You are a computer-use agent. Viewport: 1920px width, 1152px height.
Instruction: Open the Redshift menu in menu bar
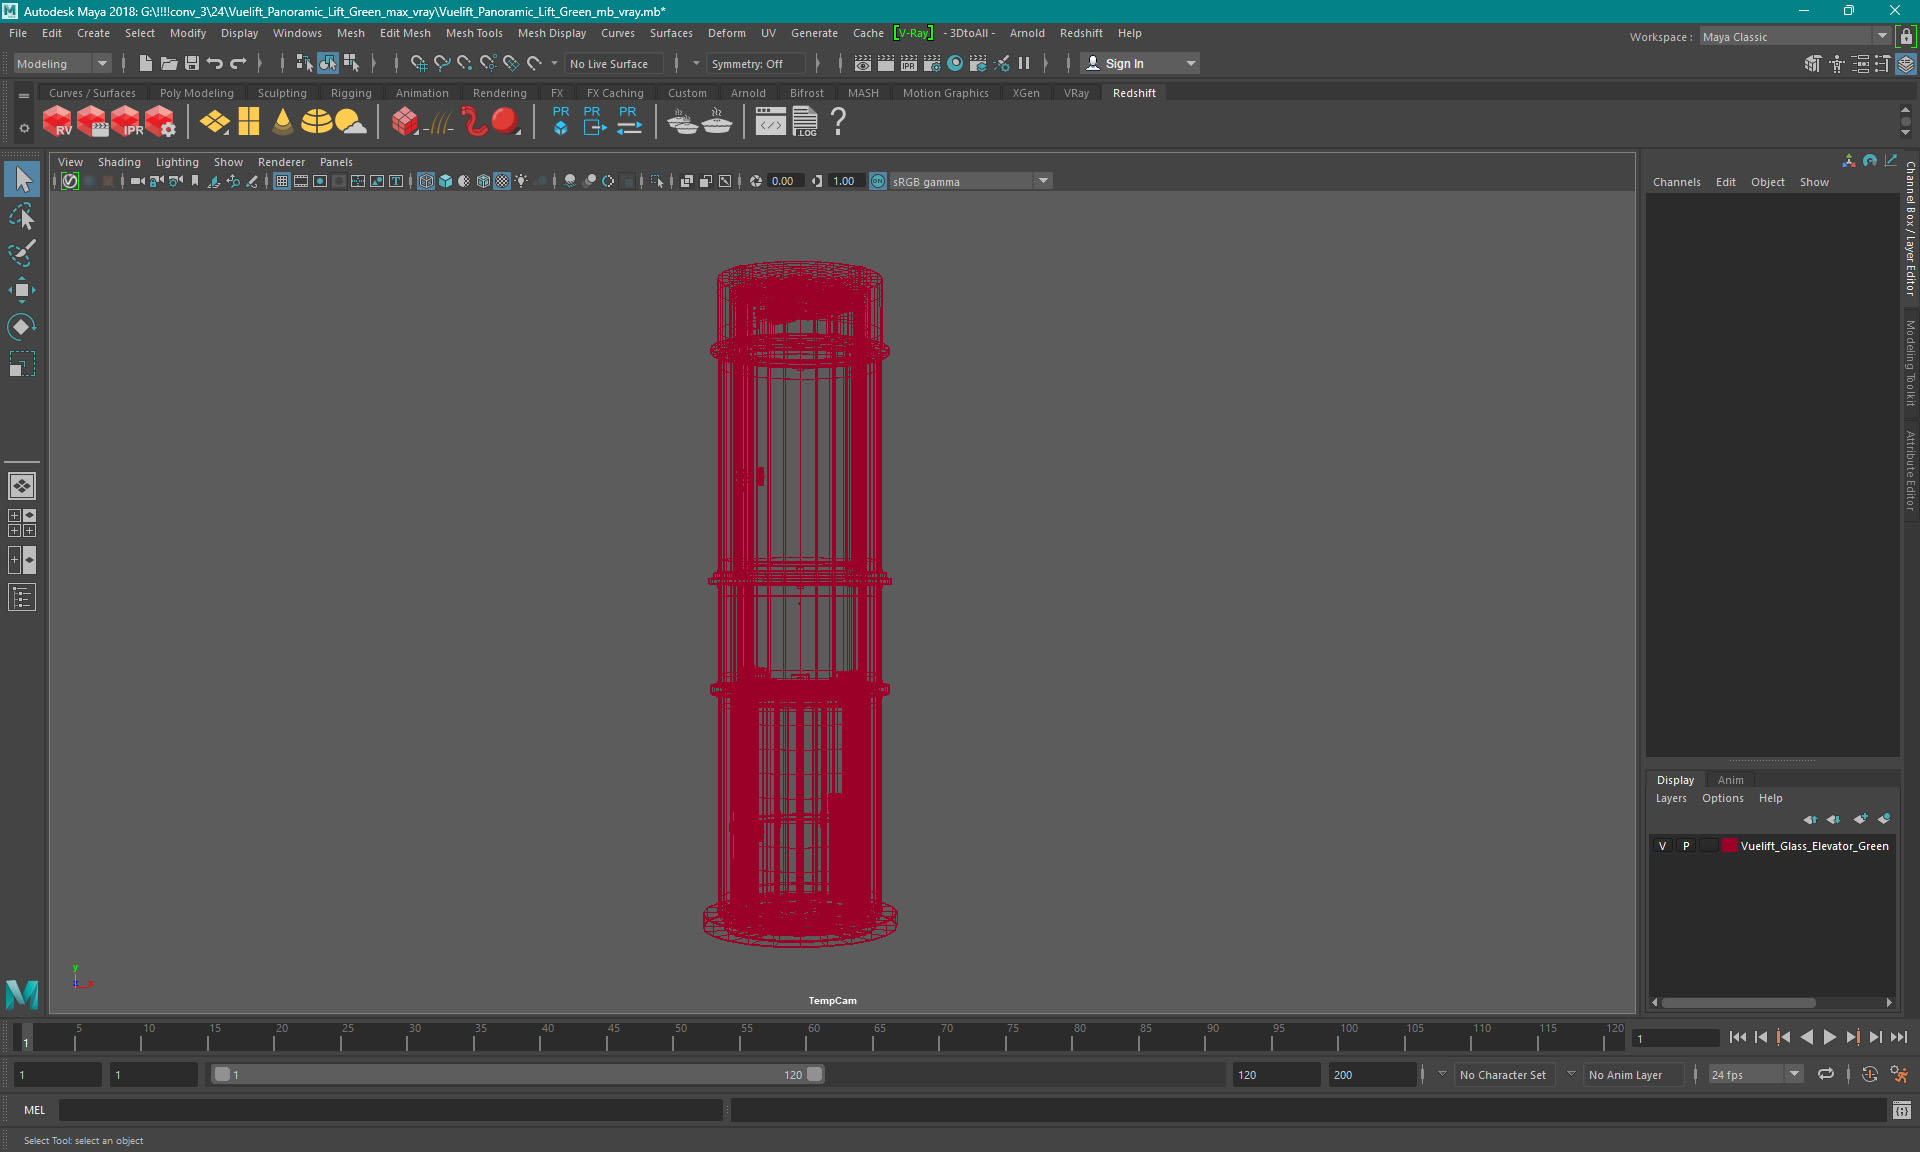point(1080,33)
